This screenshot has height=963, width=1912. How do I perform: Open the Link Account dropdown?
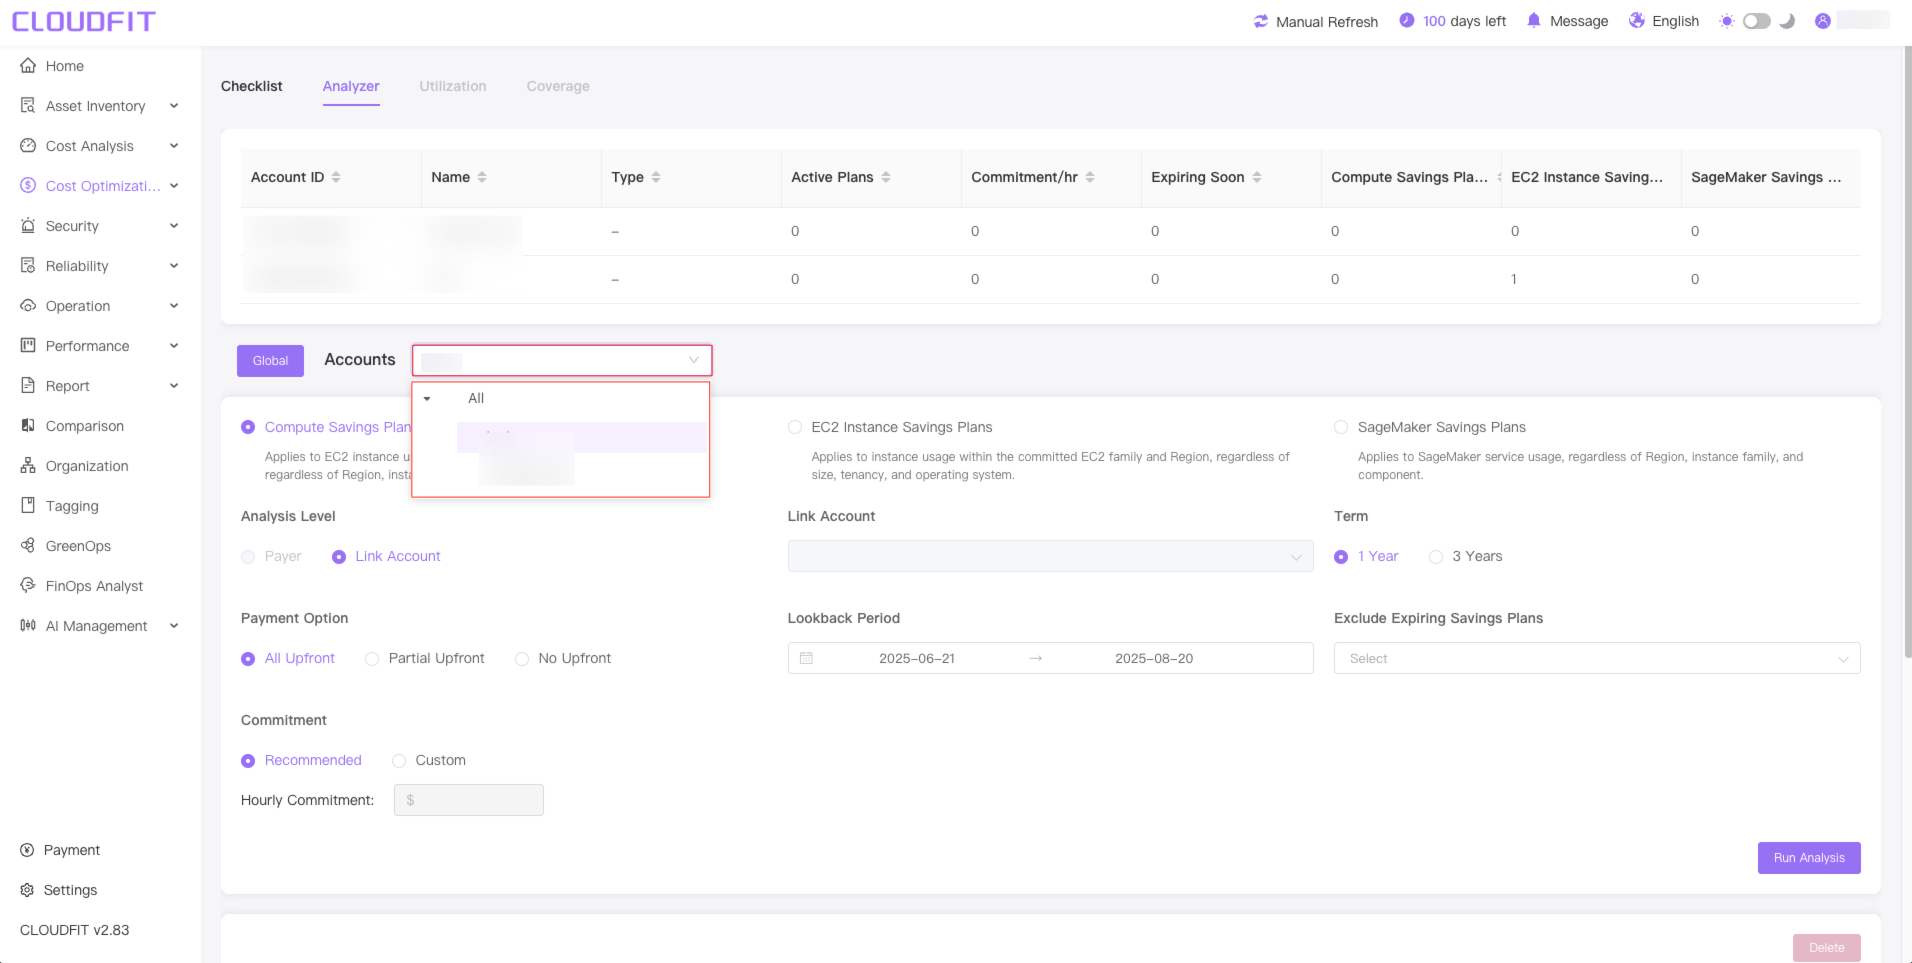click(x=1051, y=556)
